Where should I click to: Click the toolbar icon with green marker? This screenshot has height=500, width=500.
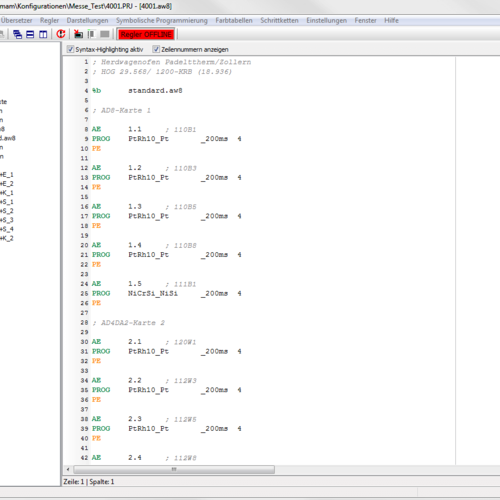pos(91,34)
